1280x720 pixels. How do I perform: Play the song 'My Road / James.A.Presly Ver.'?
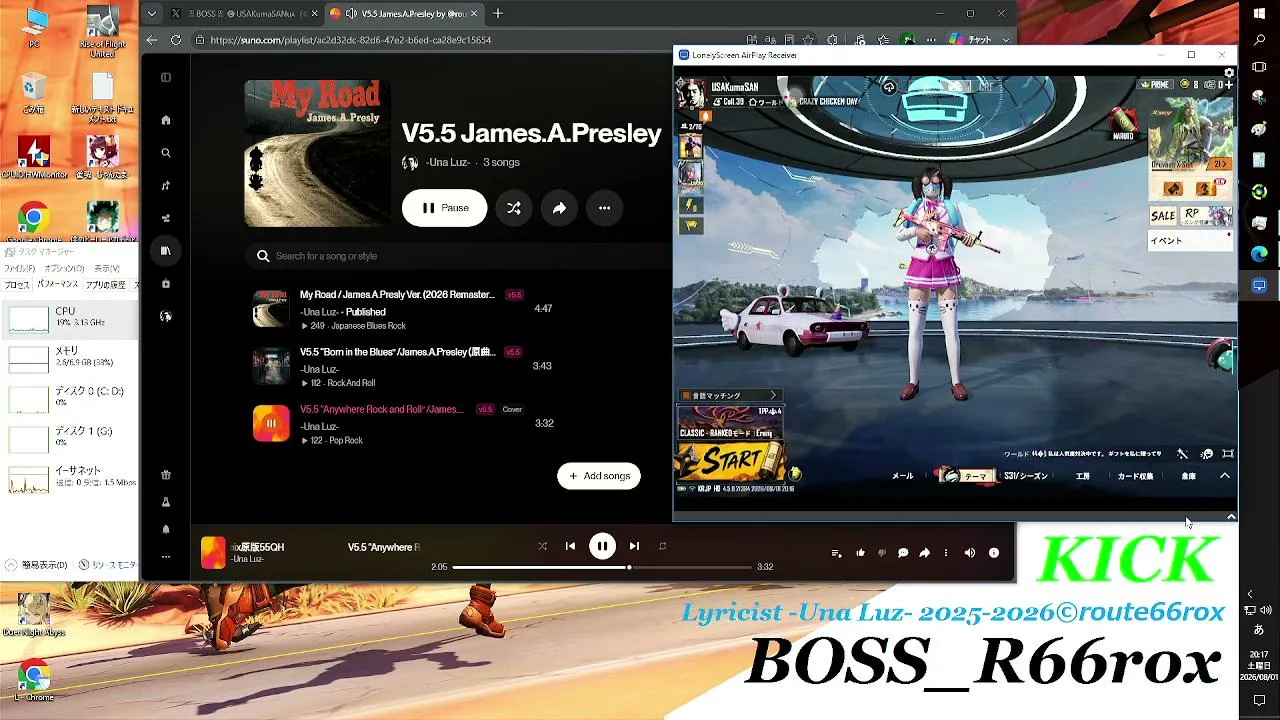[x=397, y=295]
